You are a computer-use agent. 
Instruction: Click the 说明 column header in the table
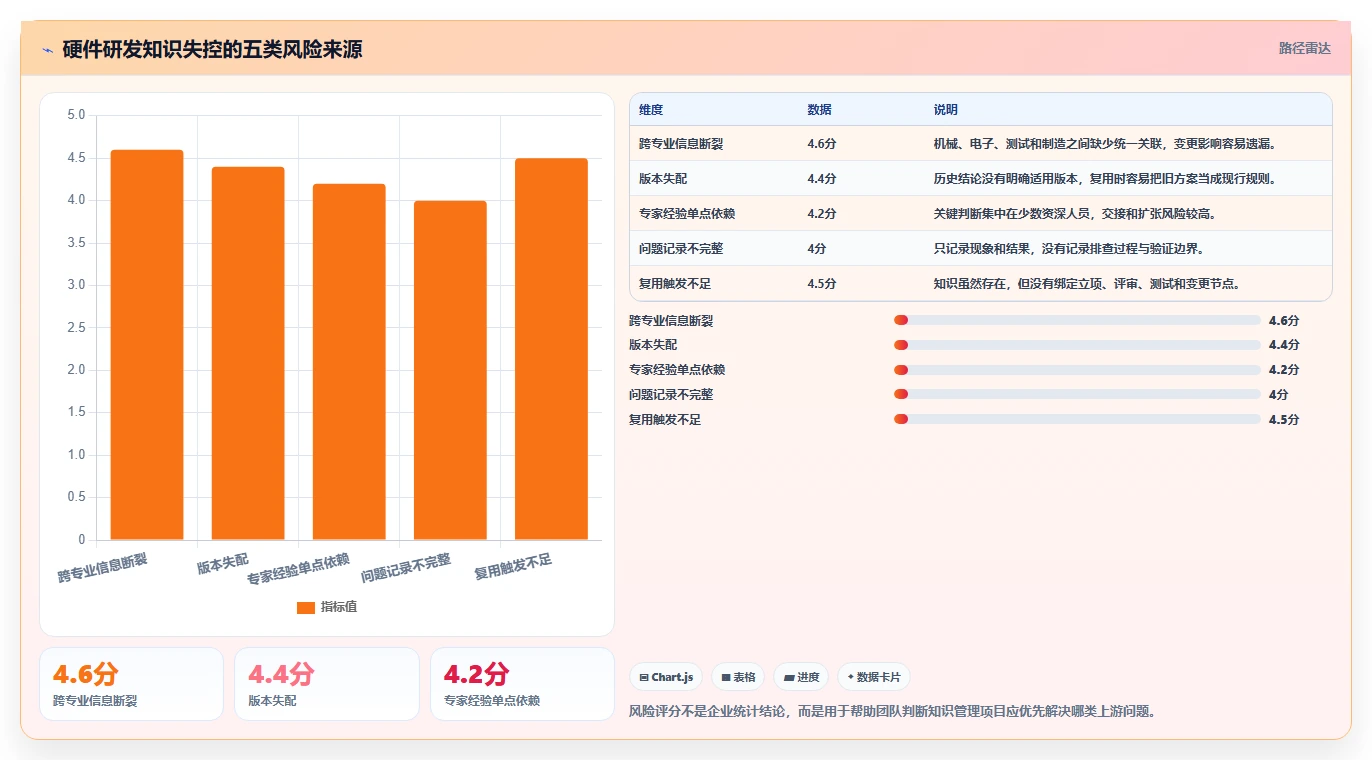click(945, 110)
